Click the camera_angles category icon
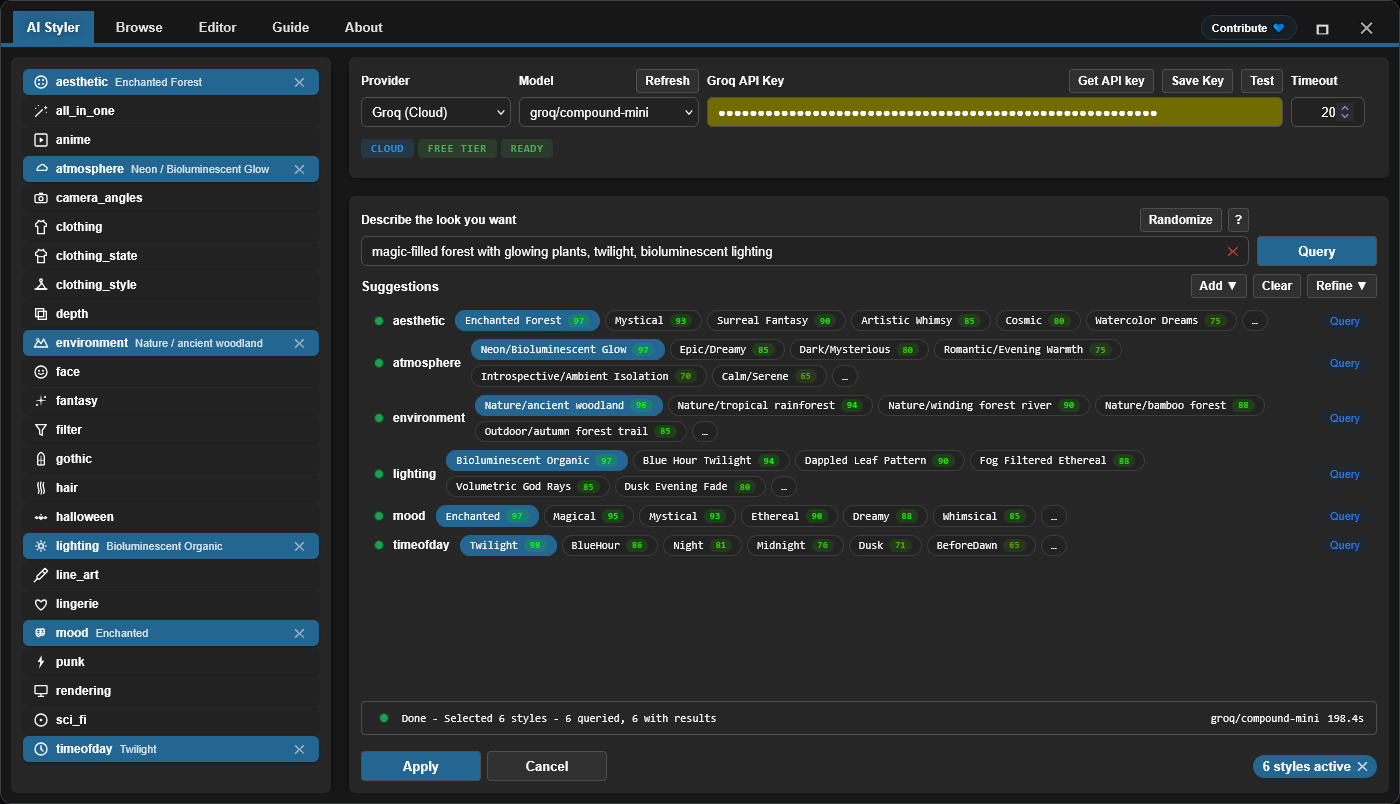This screenshot has height=804, width=1400. point(41,198)
